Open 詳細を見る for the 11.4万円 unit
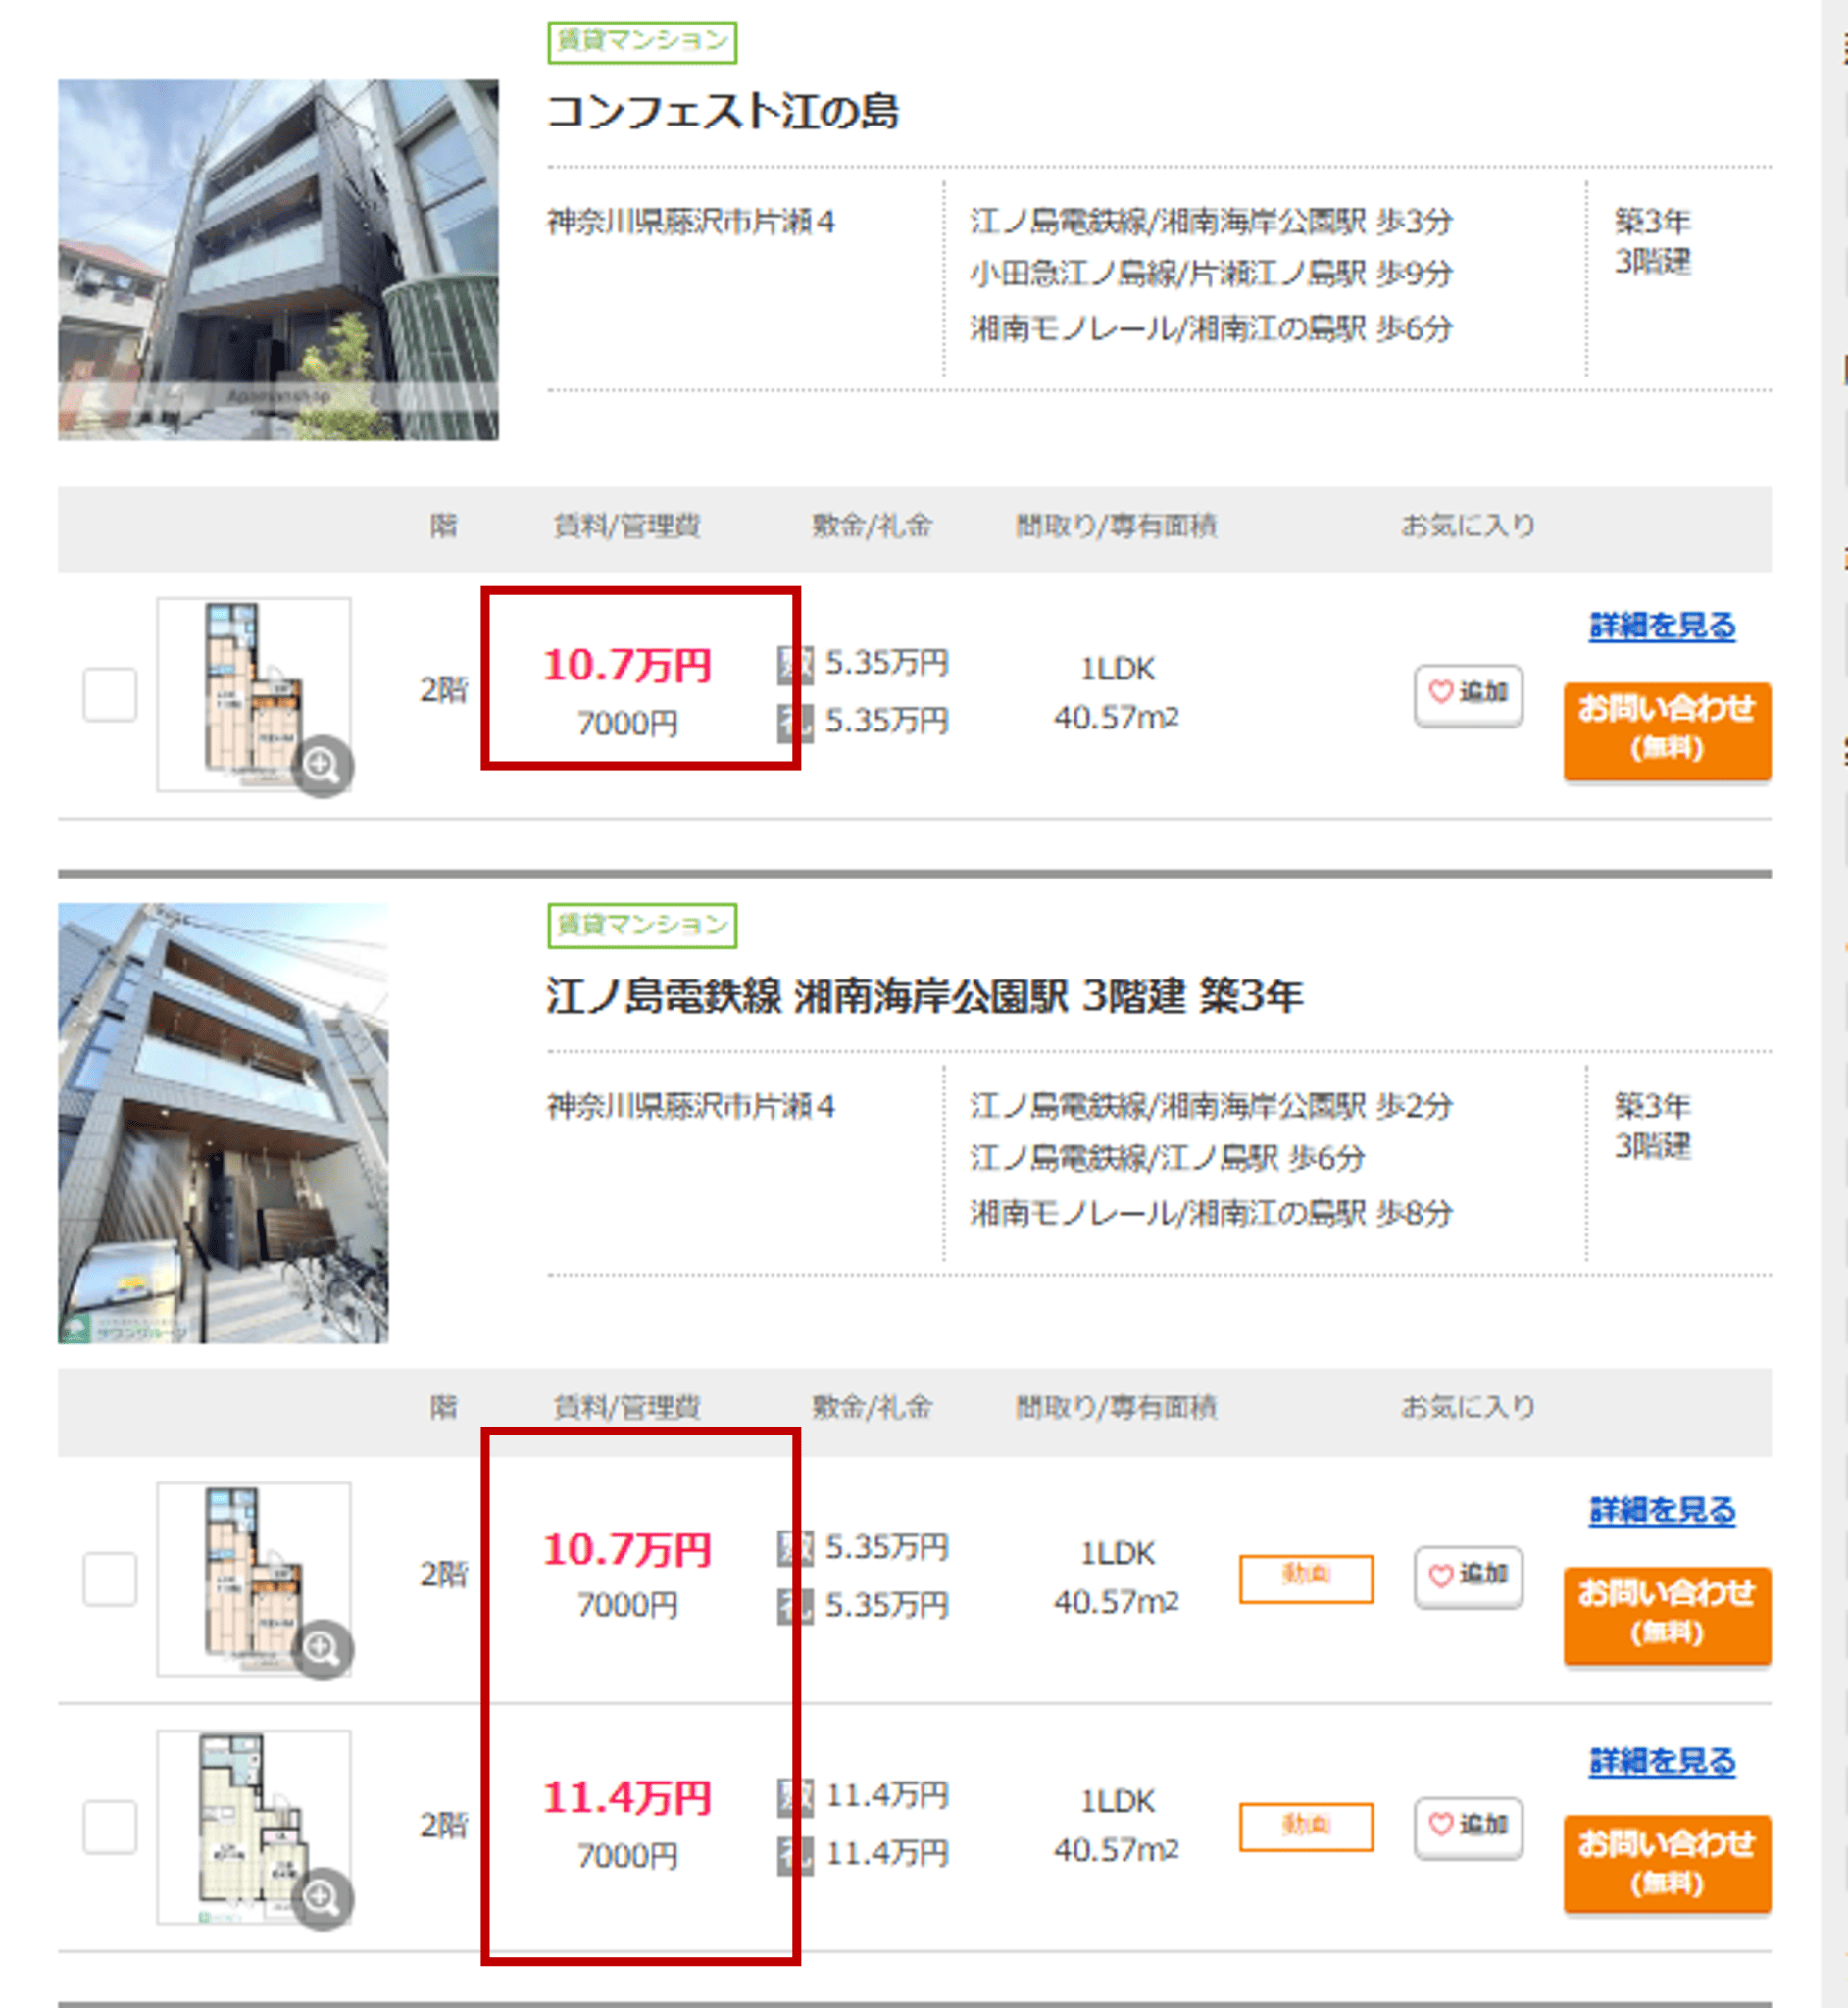 pos(1662,1761)
